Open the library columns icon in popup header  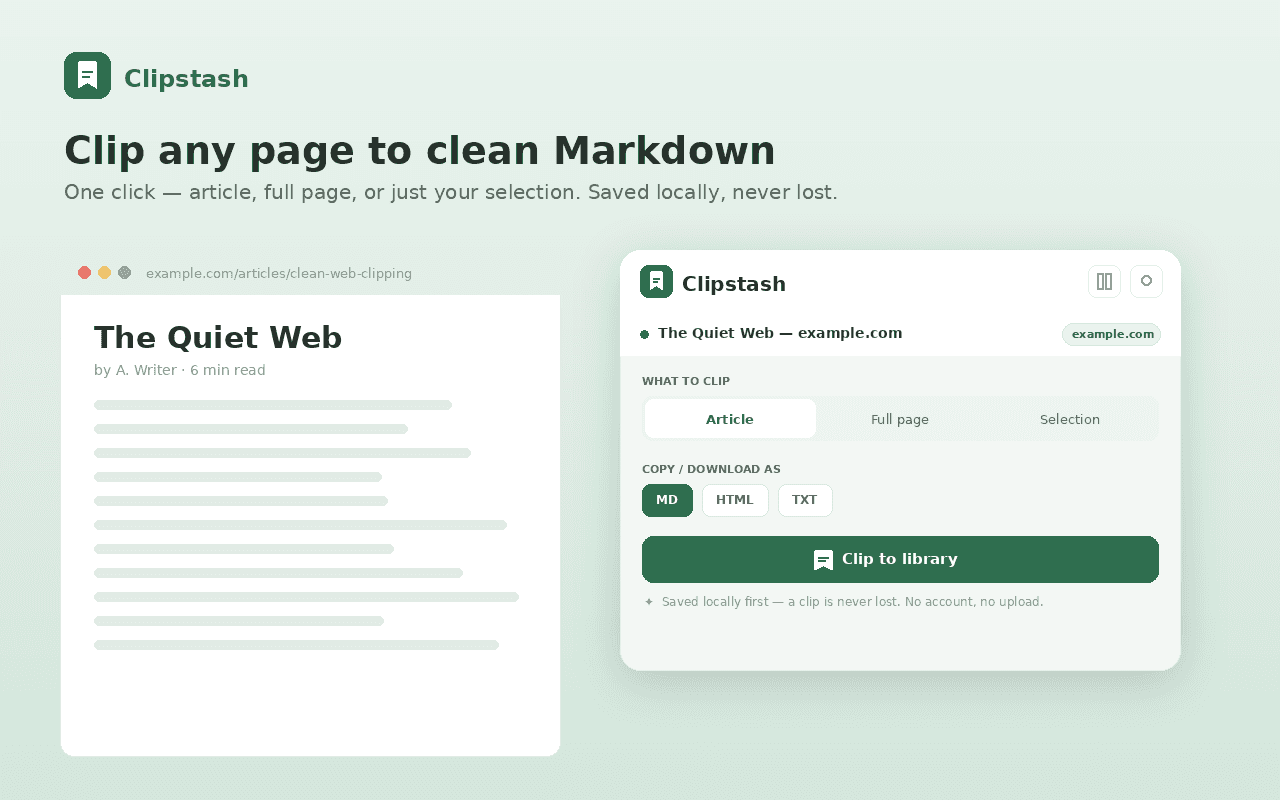pyautogui.click(x=1104, y=281)
